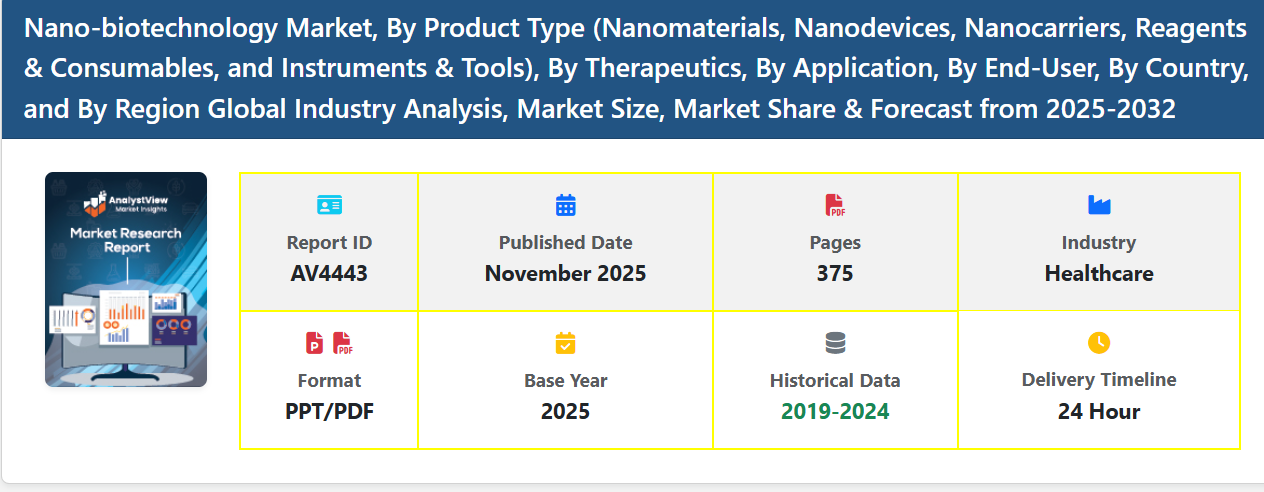Open the Market Research Report cover thumbnail

point(126,280)
